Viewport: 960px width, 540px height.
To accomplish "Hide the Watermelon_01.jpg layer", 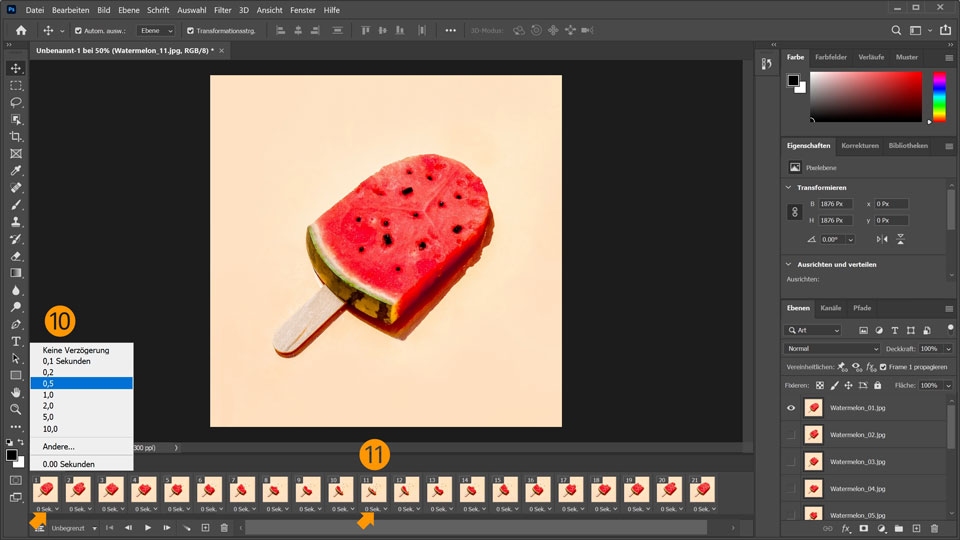I will click(791, 408).
